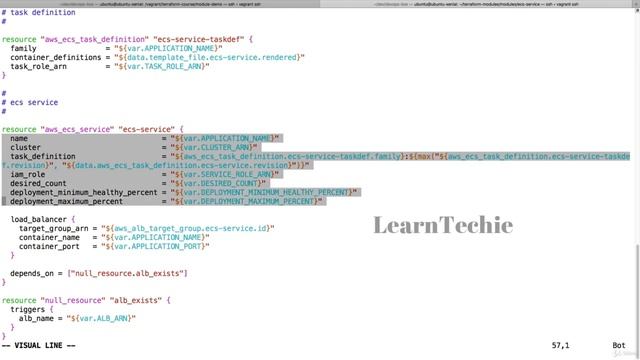Screen dimensions: 640x360
Task: Click the 'load_balancer' block keyword
Action: pyautogui.click(x=38, y=219)
